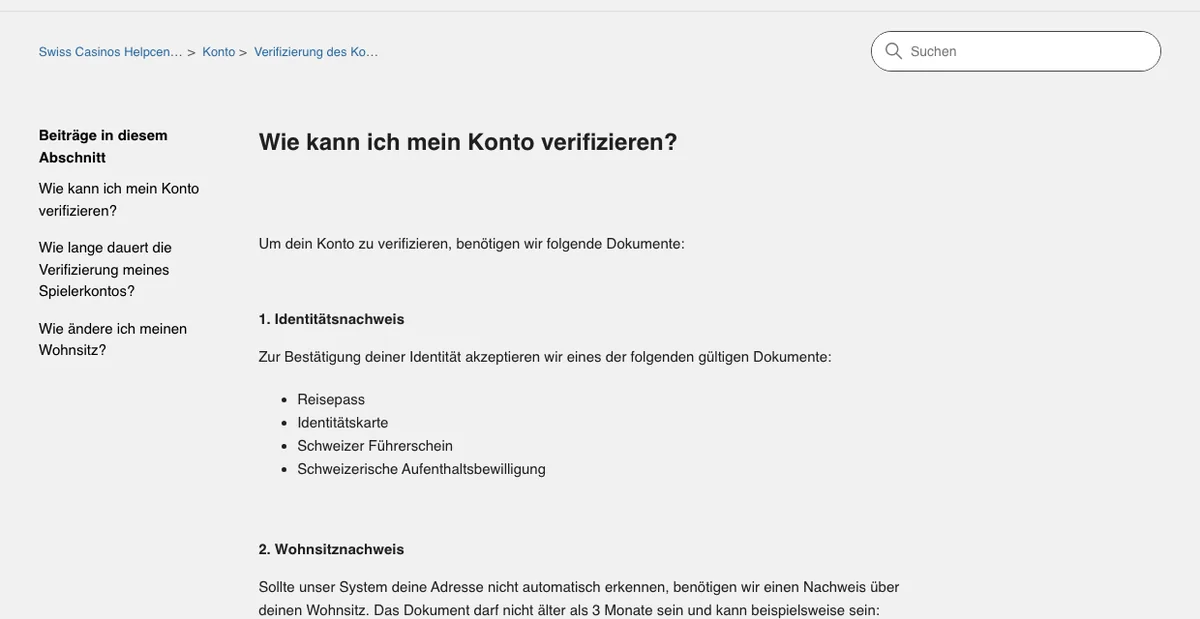The image size is (1200, 619).
Task: Click the sidebar heading Beiträge in diesem Abschnitt
Action: 103,146
